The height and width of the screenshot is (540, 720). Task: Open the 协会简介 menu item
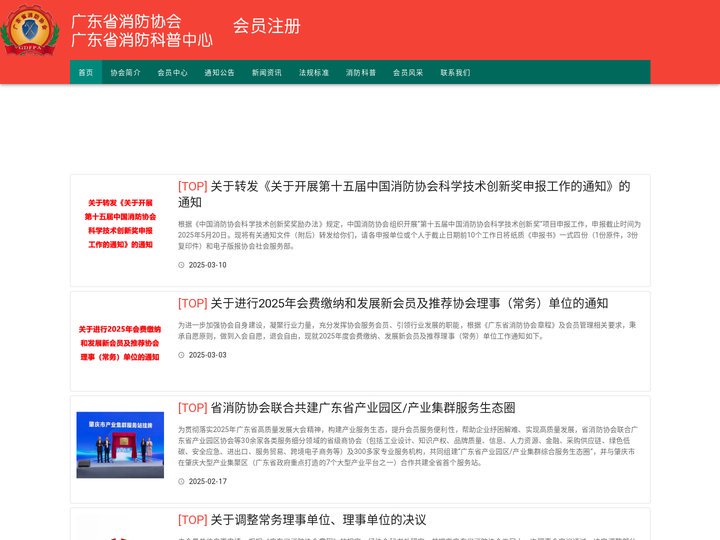click(125, 72)
